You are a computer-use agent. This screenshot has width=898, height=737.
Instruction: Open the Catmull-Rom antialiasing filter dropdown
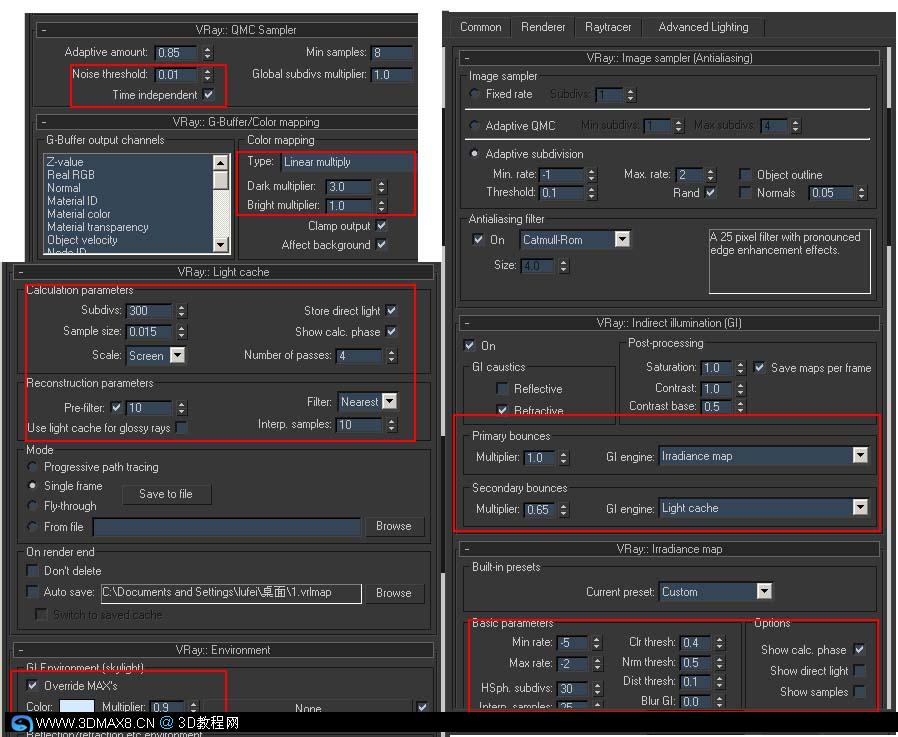tap(622, 239)
